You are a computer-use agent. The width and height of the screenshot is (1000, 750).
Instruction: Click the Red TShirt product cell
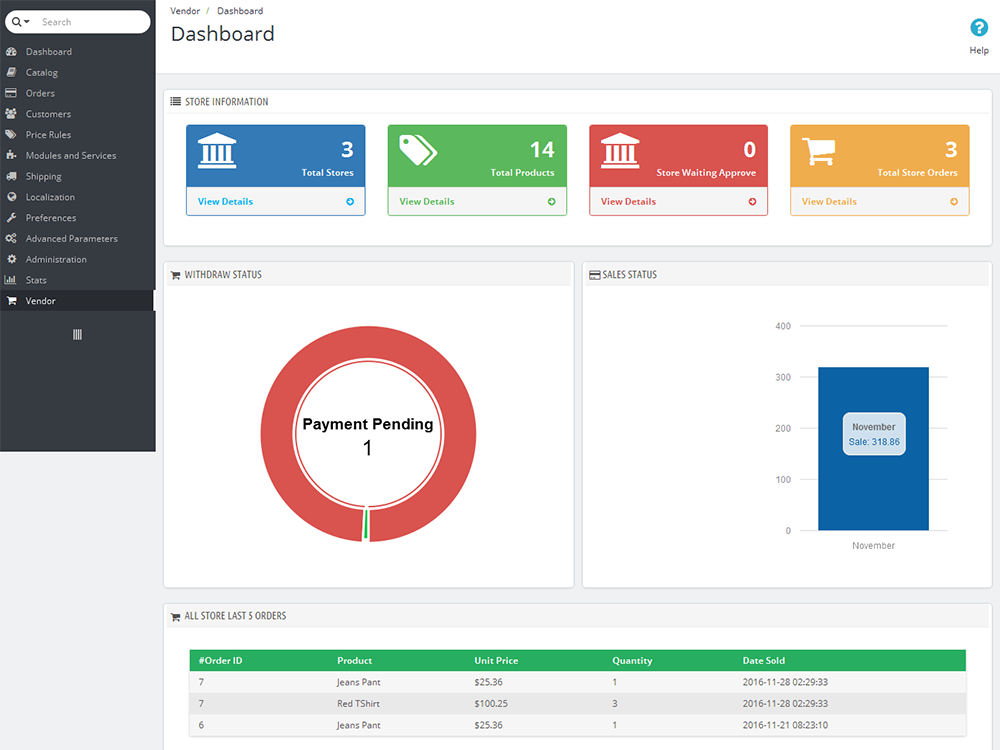[358, 703]
